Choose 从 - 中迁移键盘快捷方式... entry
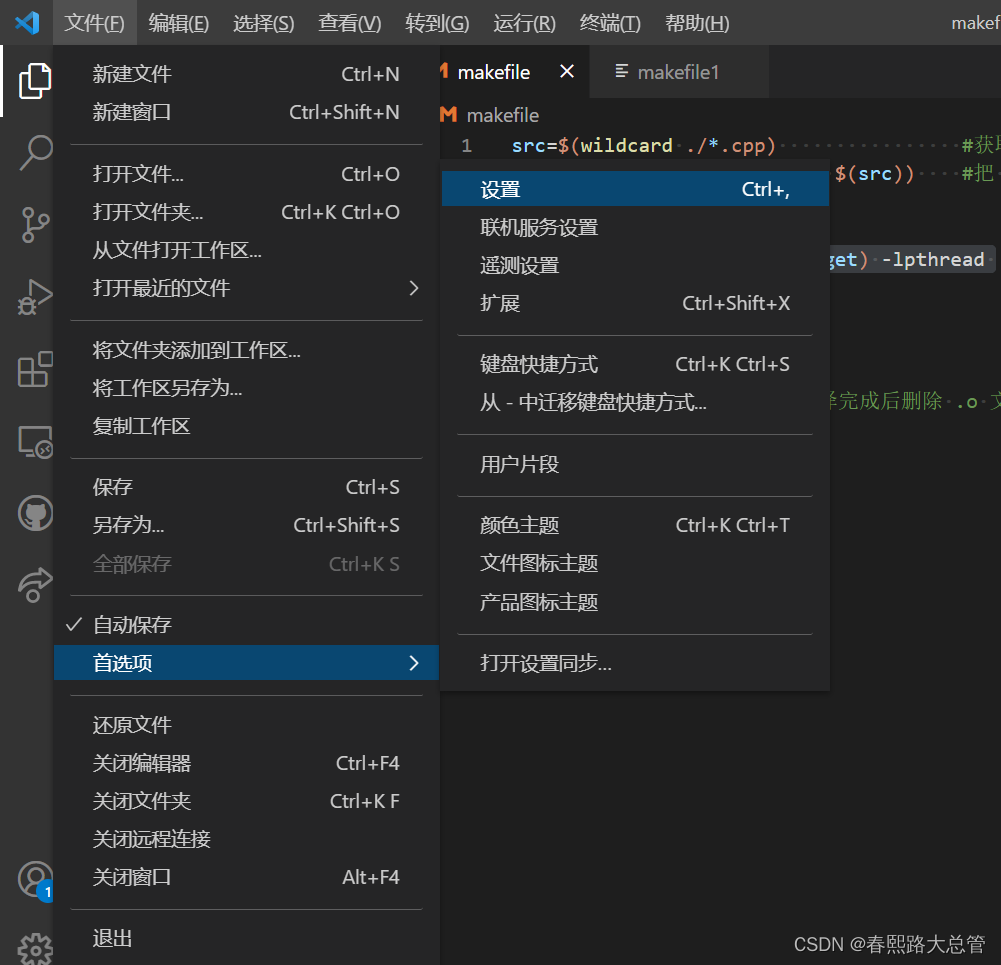1001x965 pixels. coord(635,403)
